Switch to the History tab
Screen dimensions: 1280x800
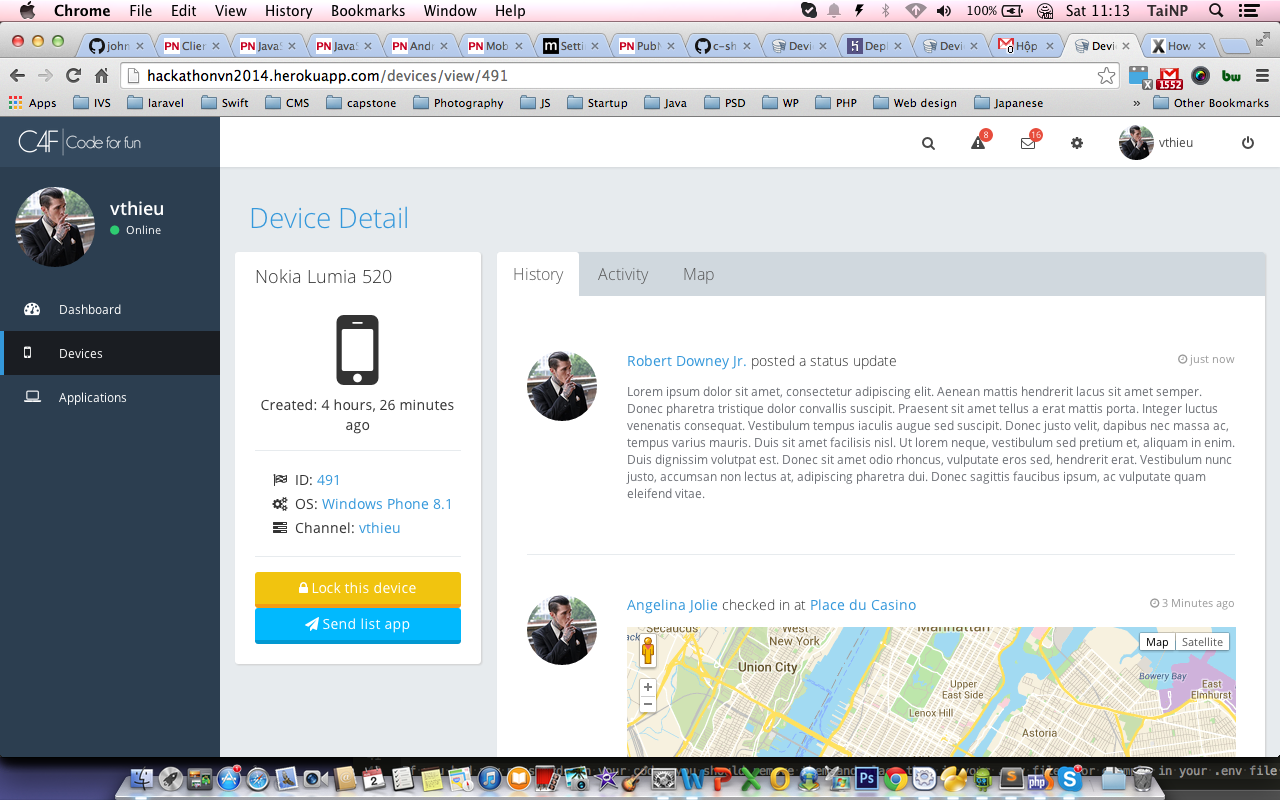[x=538, y=274]
